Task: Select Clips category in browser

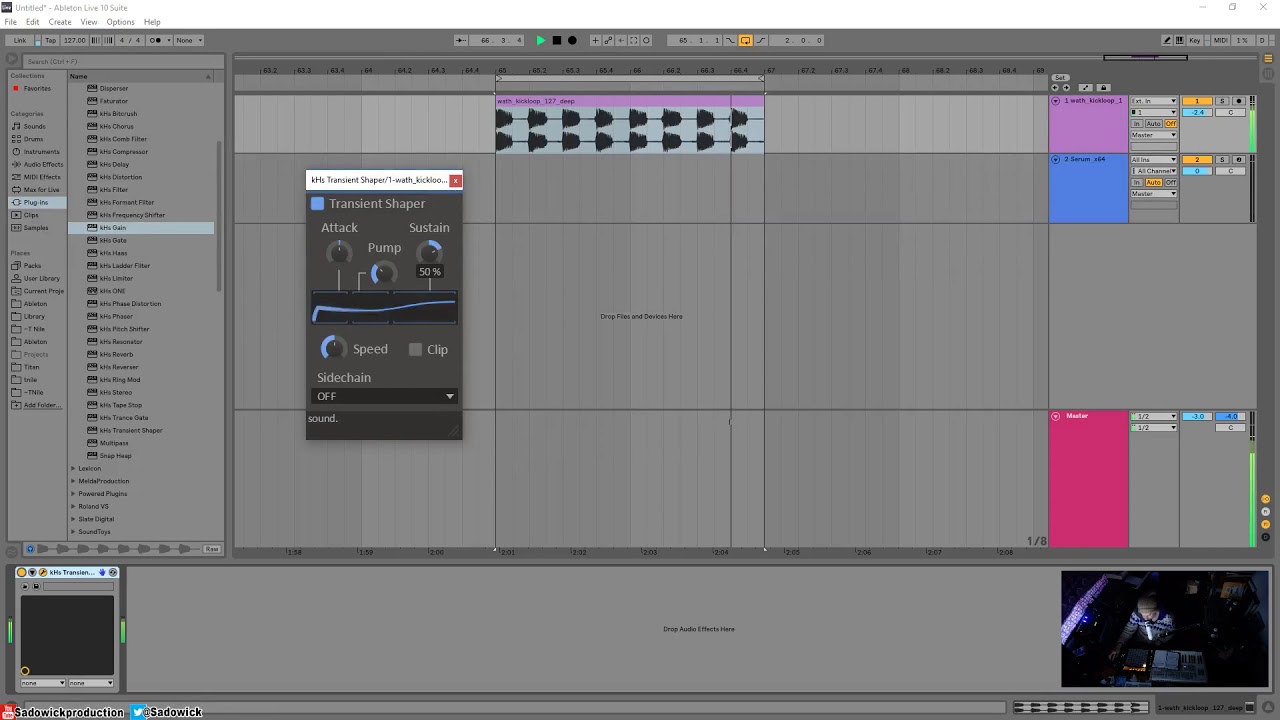Action: tap(31, 215)
